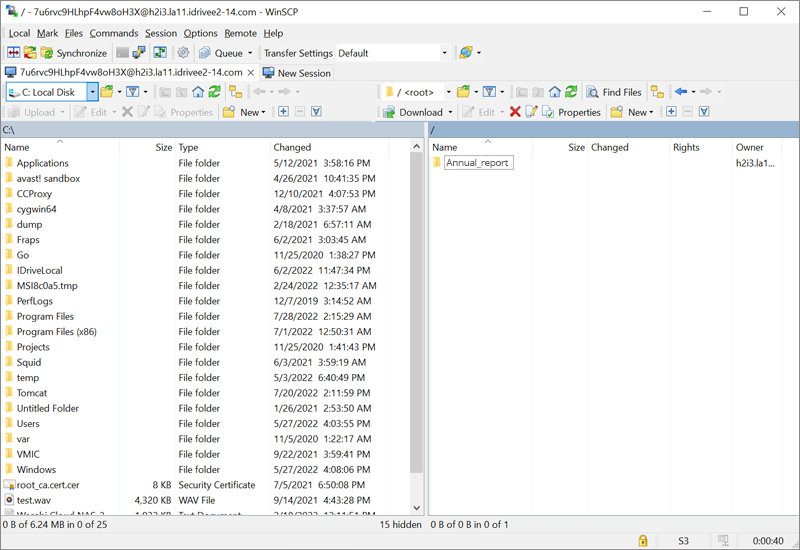Sort local files by Name column
Screen dimensions: 800x550
click(x=60, y=147)
